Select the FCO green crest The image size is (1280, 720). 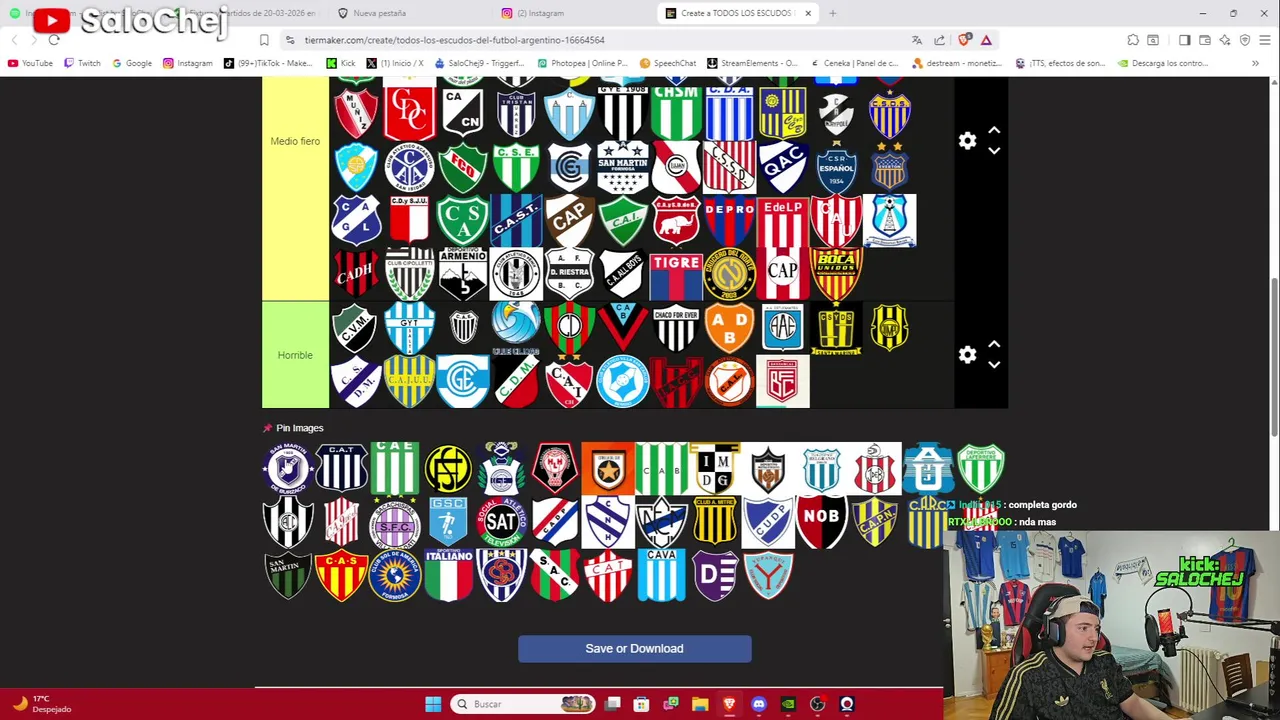coord(463,167)
